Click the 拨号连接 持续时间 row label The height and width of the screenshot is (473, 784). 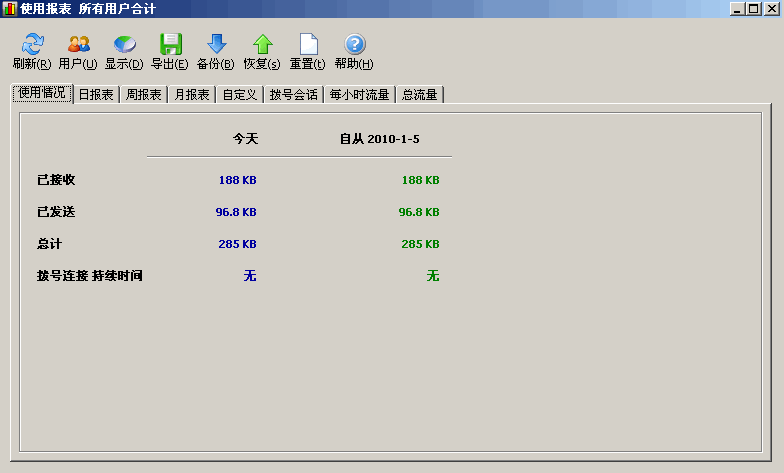click(x=90, y=276)
